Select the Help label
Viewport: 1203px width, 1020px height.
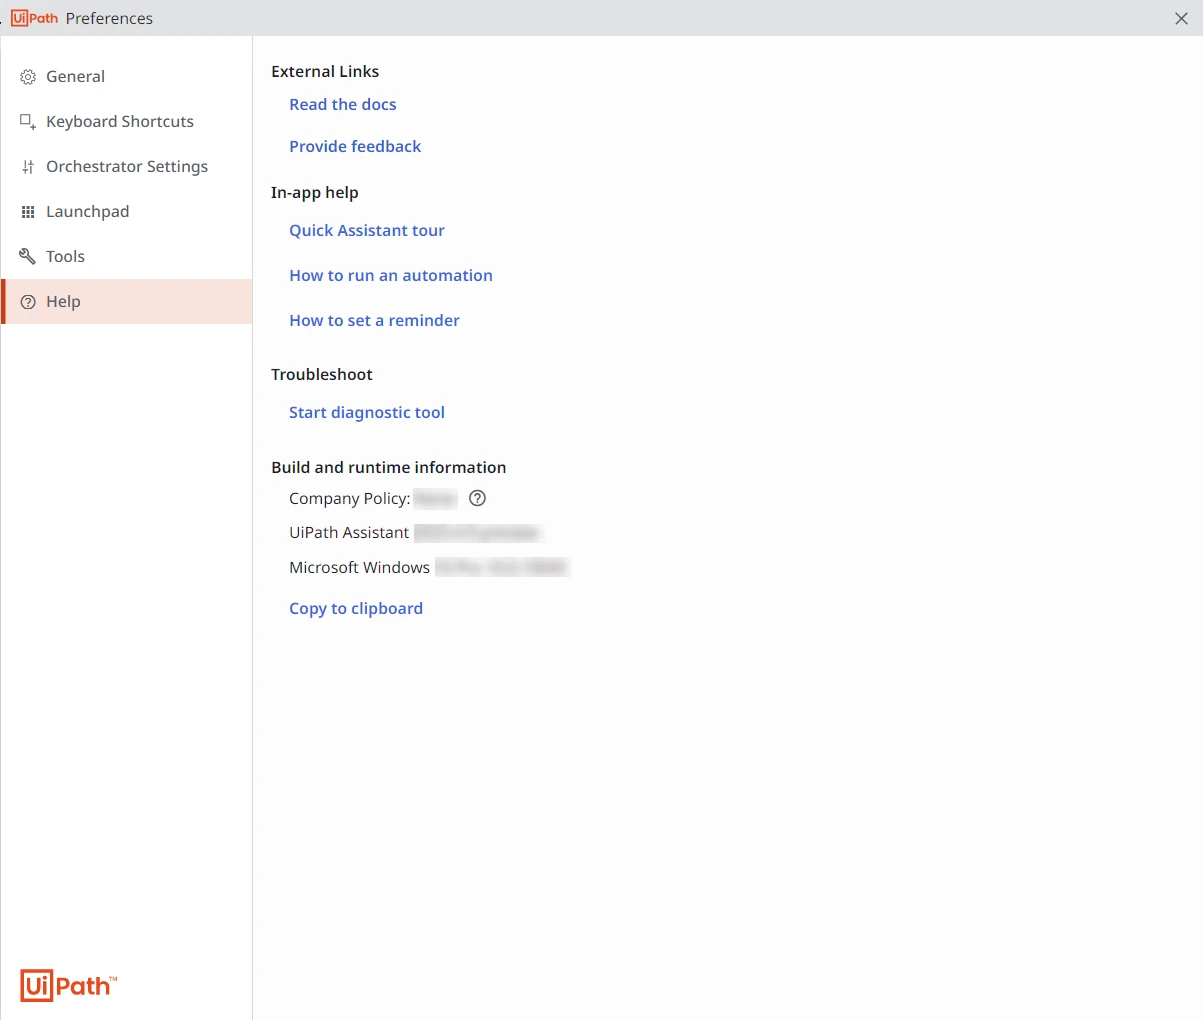63,302
